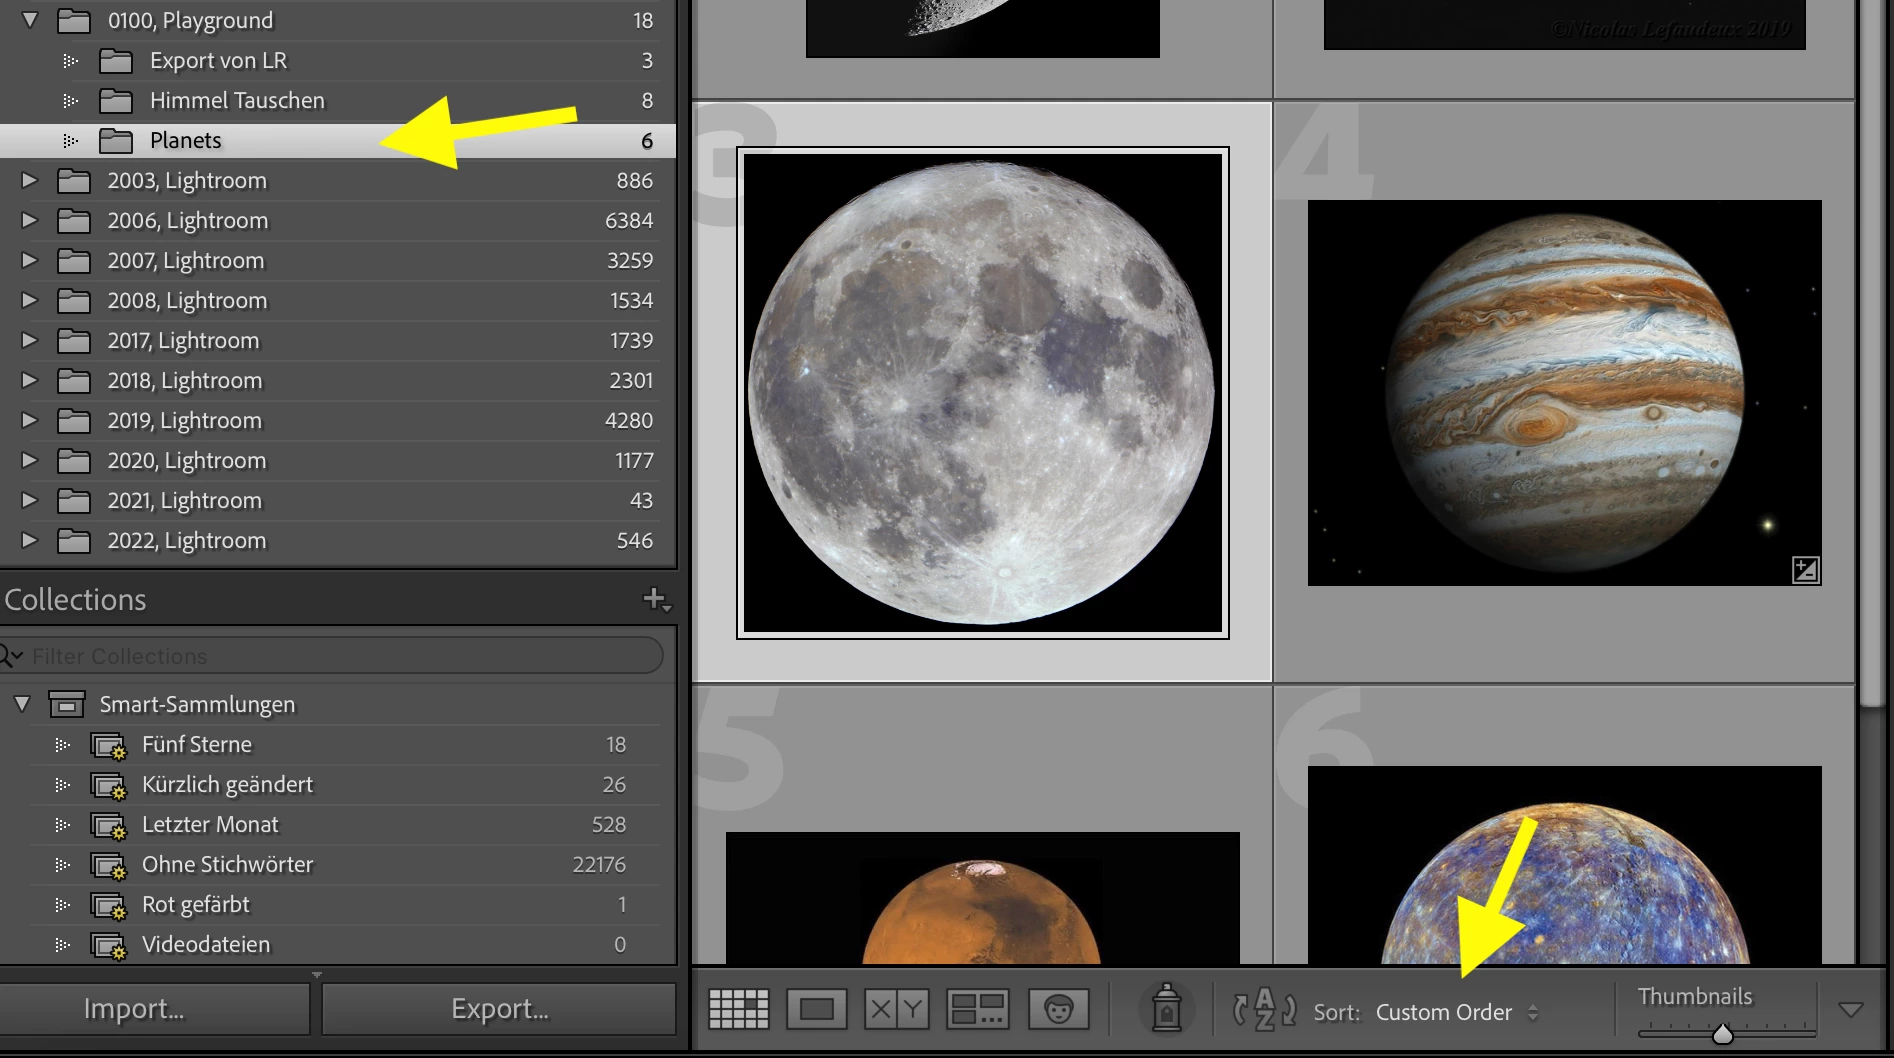Select the full moon thumbnail
Screen dimensions: 1894x1058
[983, 393]
